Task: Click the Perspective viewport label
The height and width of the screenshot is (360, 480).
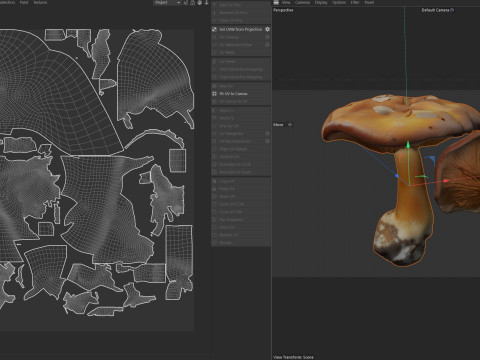Action: coord(283,10)
